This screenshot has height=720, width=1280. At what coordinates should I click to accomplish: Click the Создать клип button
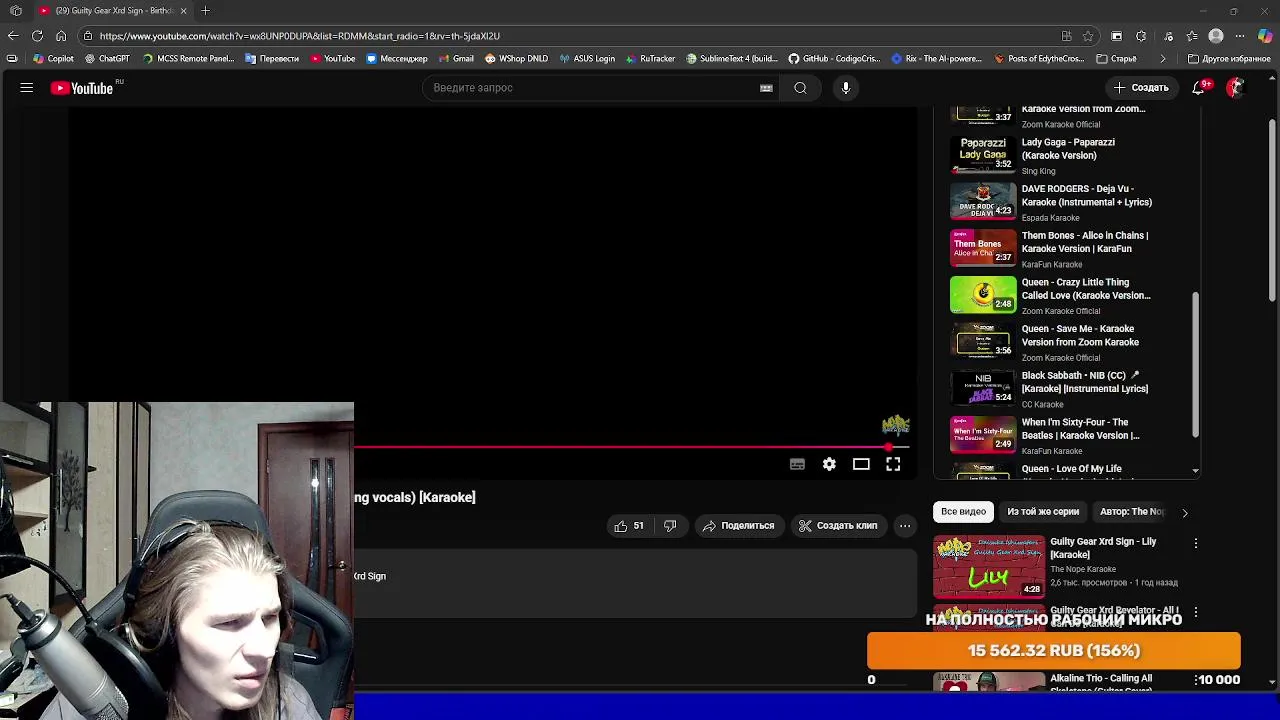pyautogui.click(x=837, y=526)
